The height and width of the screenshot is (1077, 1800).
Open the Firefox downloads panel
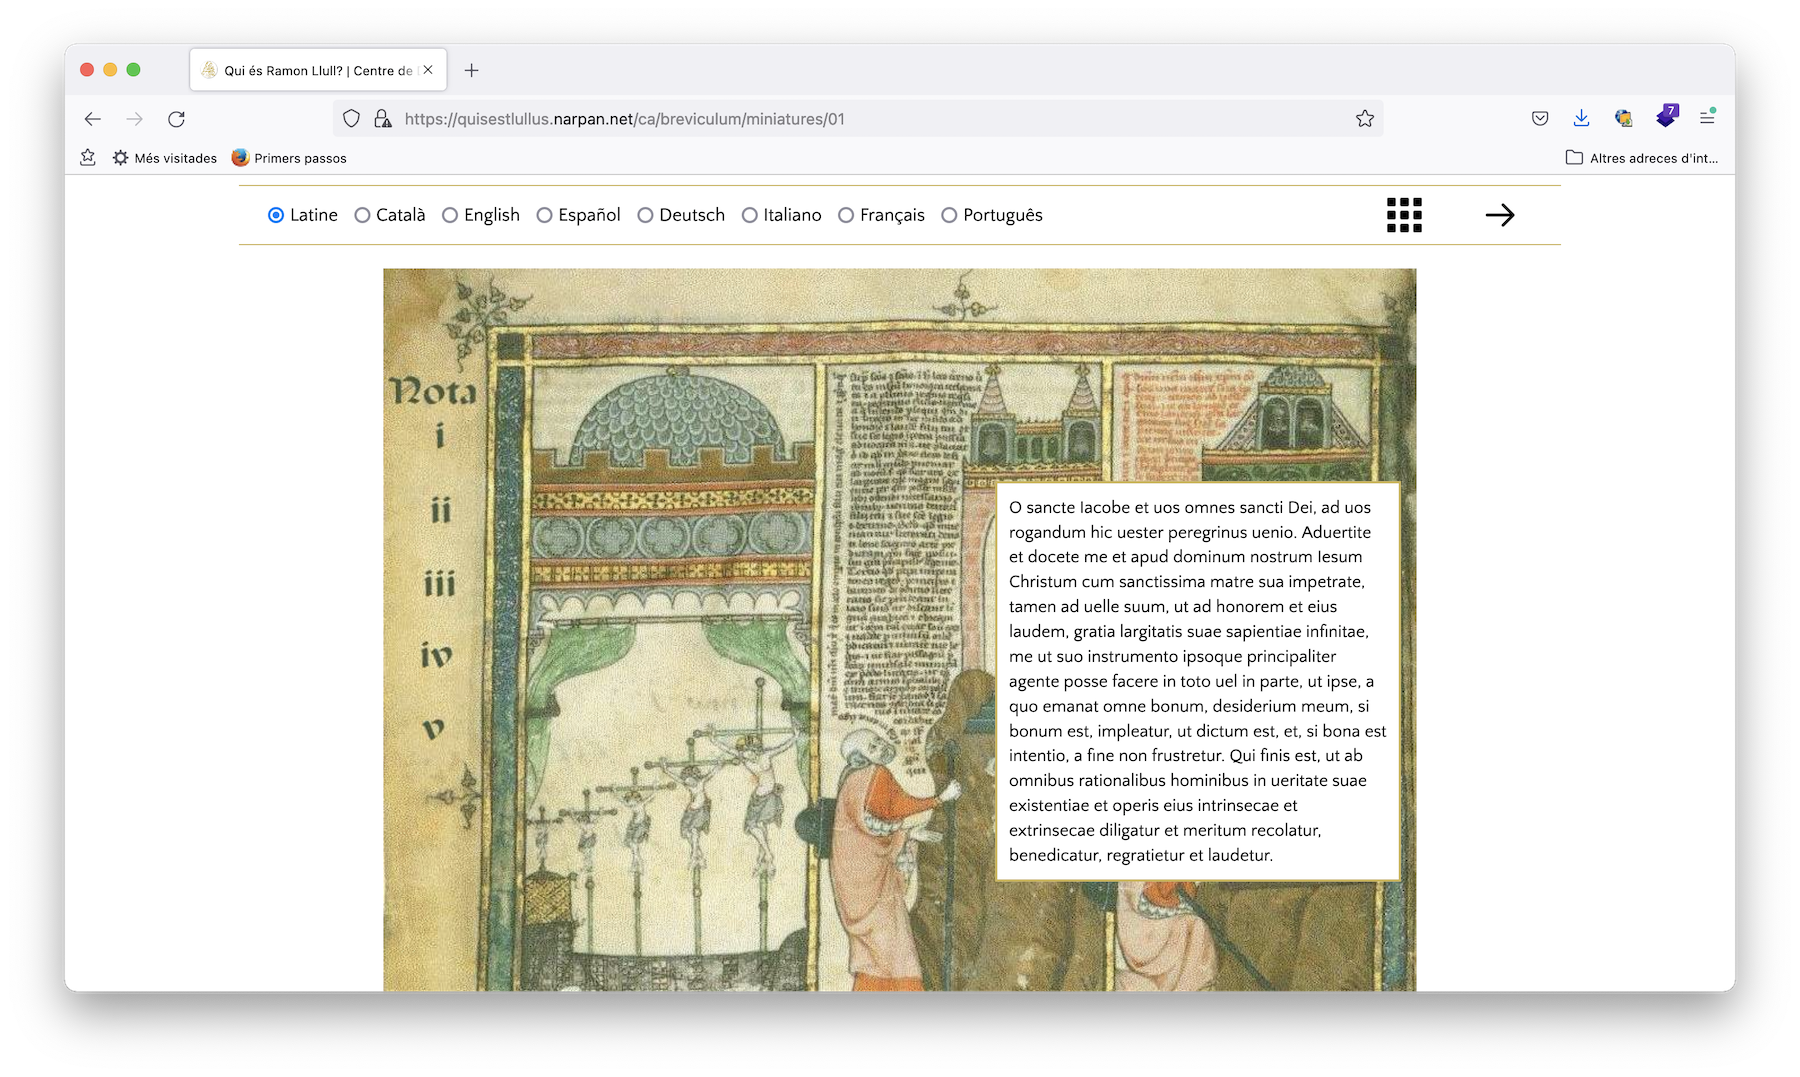tap(1581, 118)
